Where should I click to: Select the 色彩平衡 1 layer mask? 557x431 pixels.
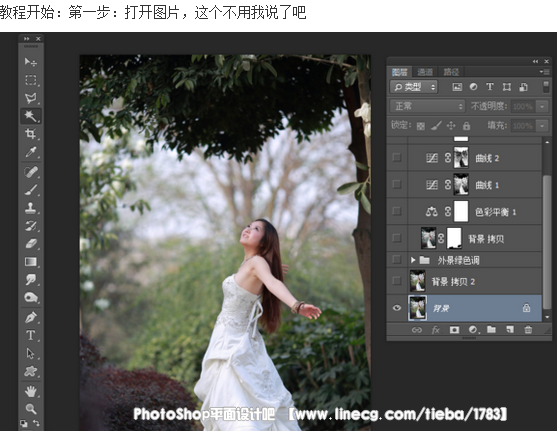point(461,211)
